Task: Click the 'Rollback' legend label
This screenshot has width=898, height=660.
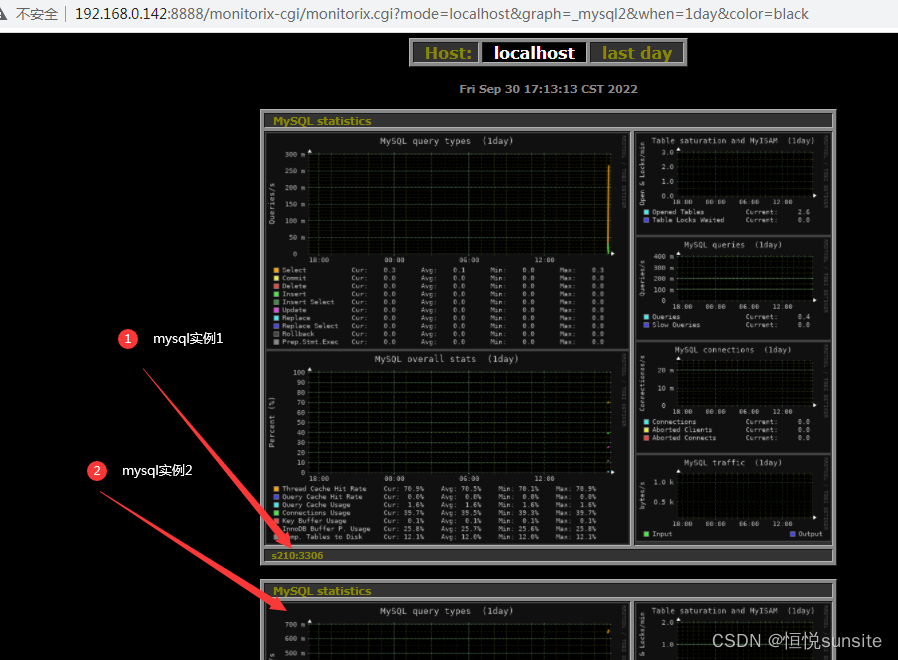Action: (x=298, y=334)
